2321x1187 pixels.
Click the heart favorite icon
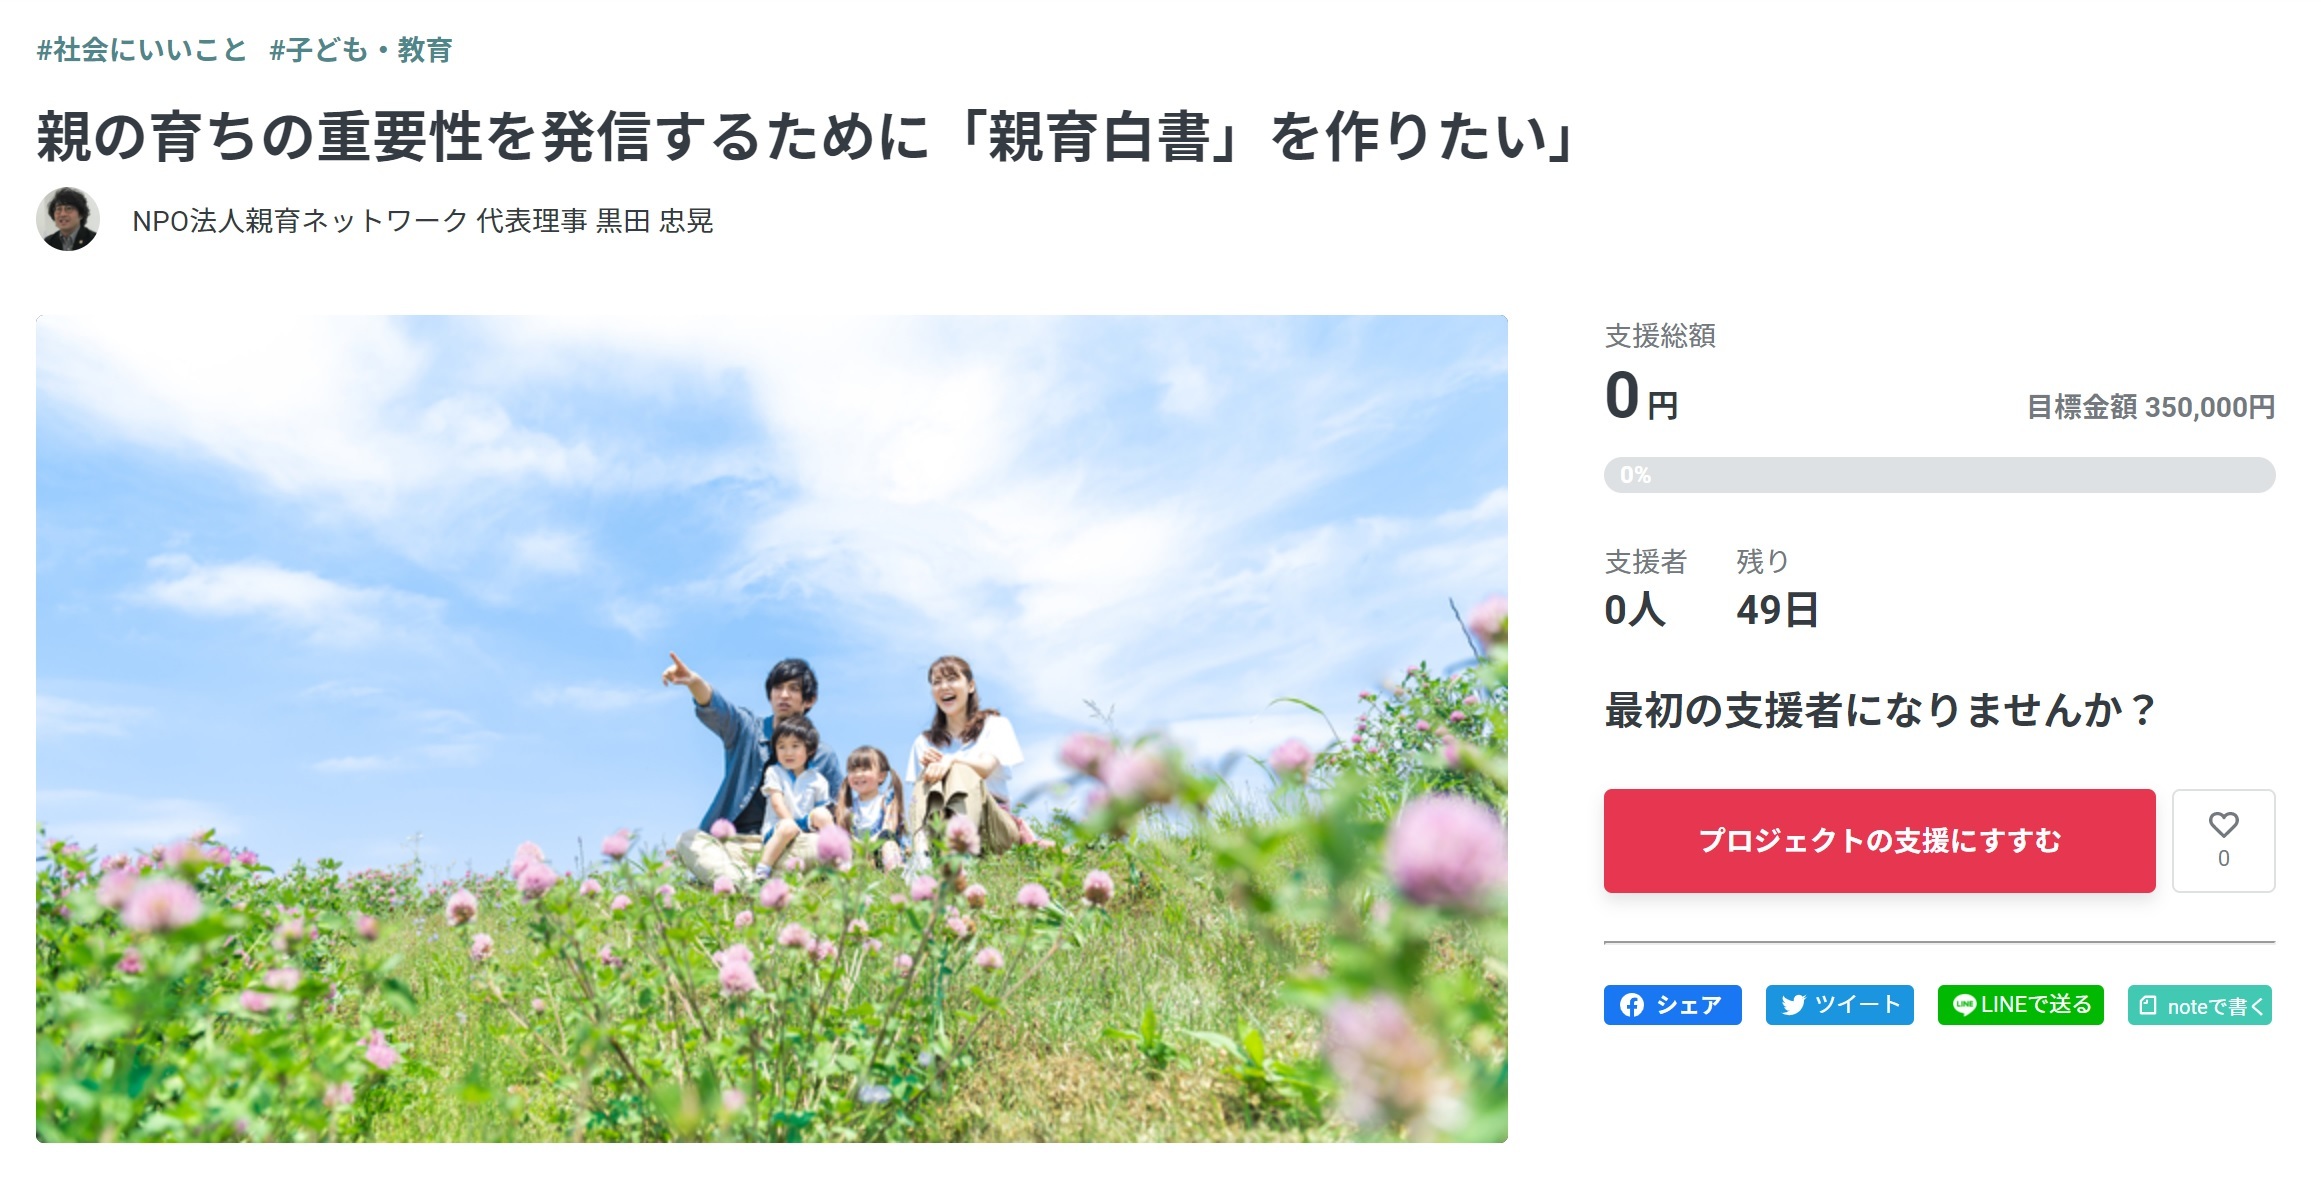2223,825
